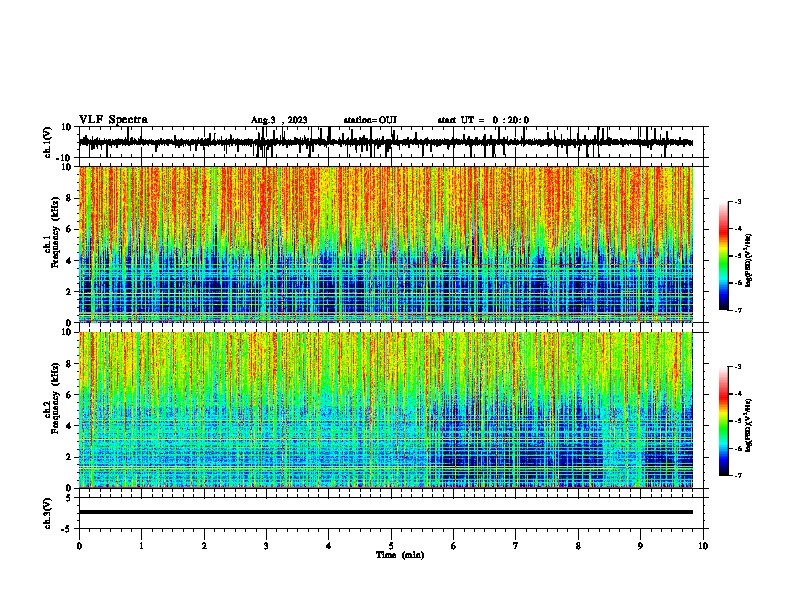
Task: Click the "5" tick on ch.3(V) axis
Action: click(70, 498)
